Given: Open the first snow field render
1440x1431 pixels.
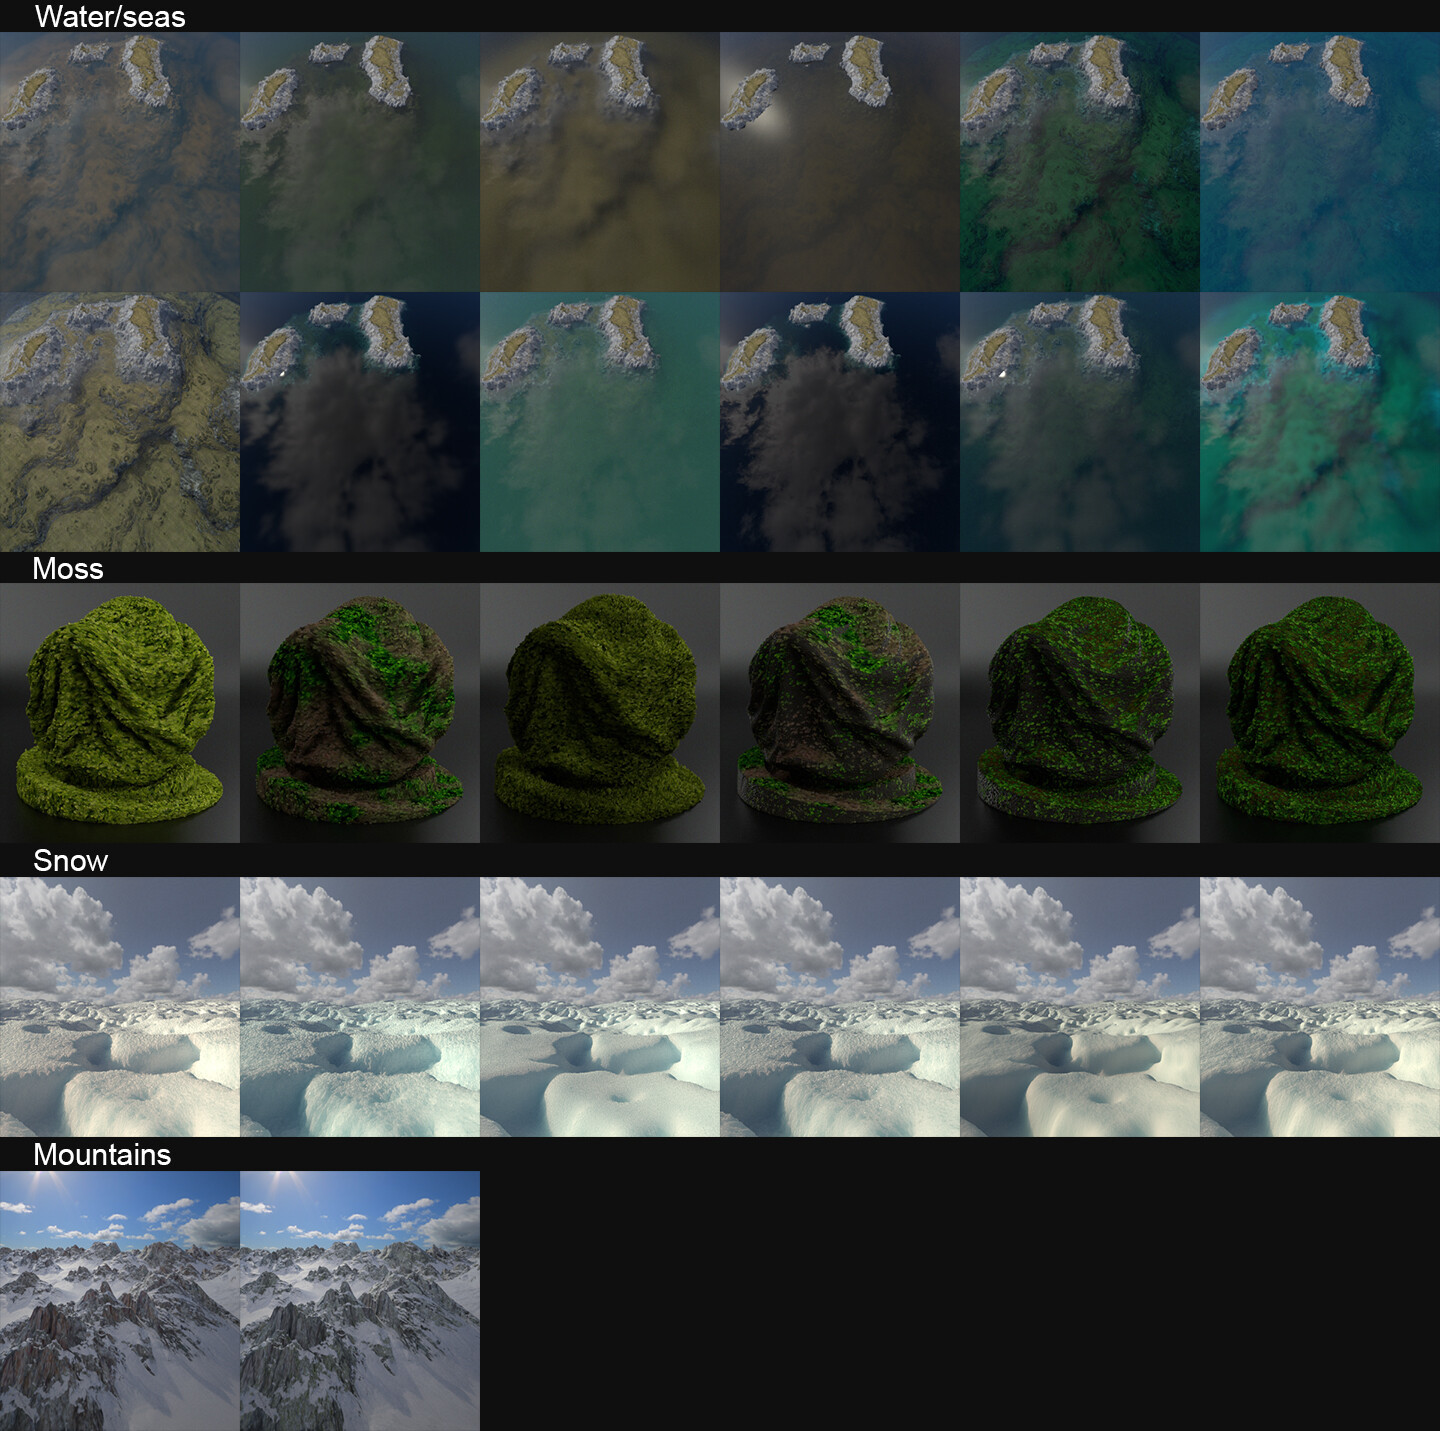Looking at the screenshot, I should 118,1010.
